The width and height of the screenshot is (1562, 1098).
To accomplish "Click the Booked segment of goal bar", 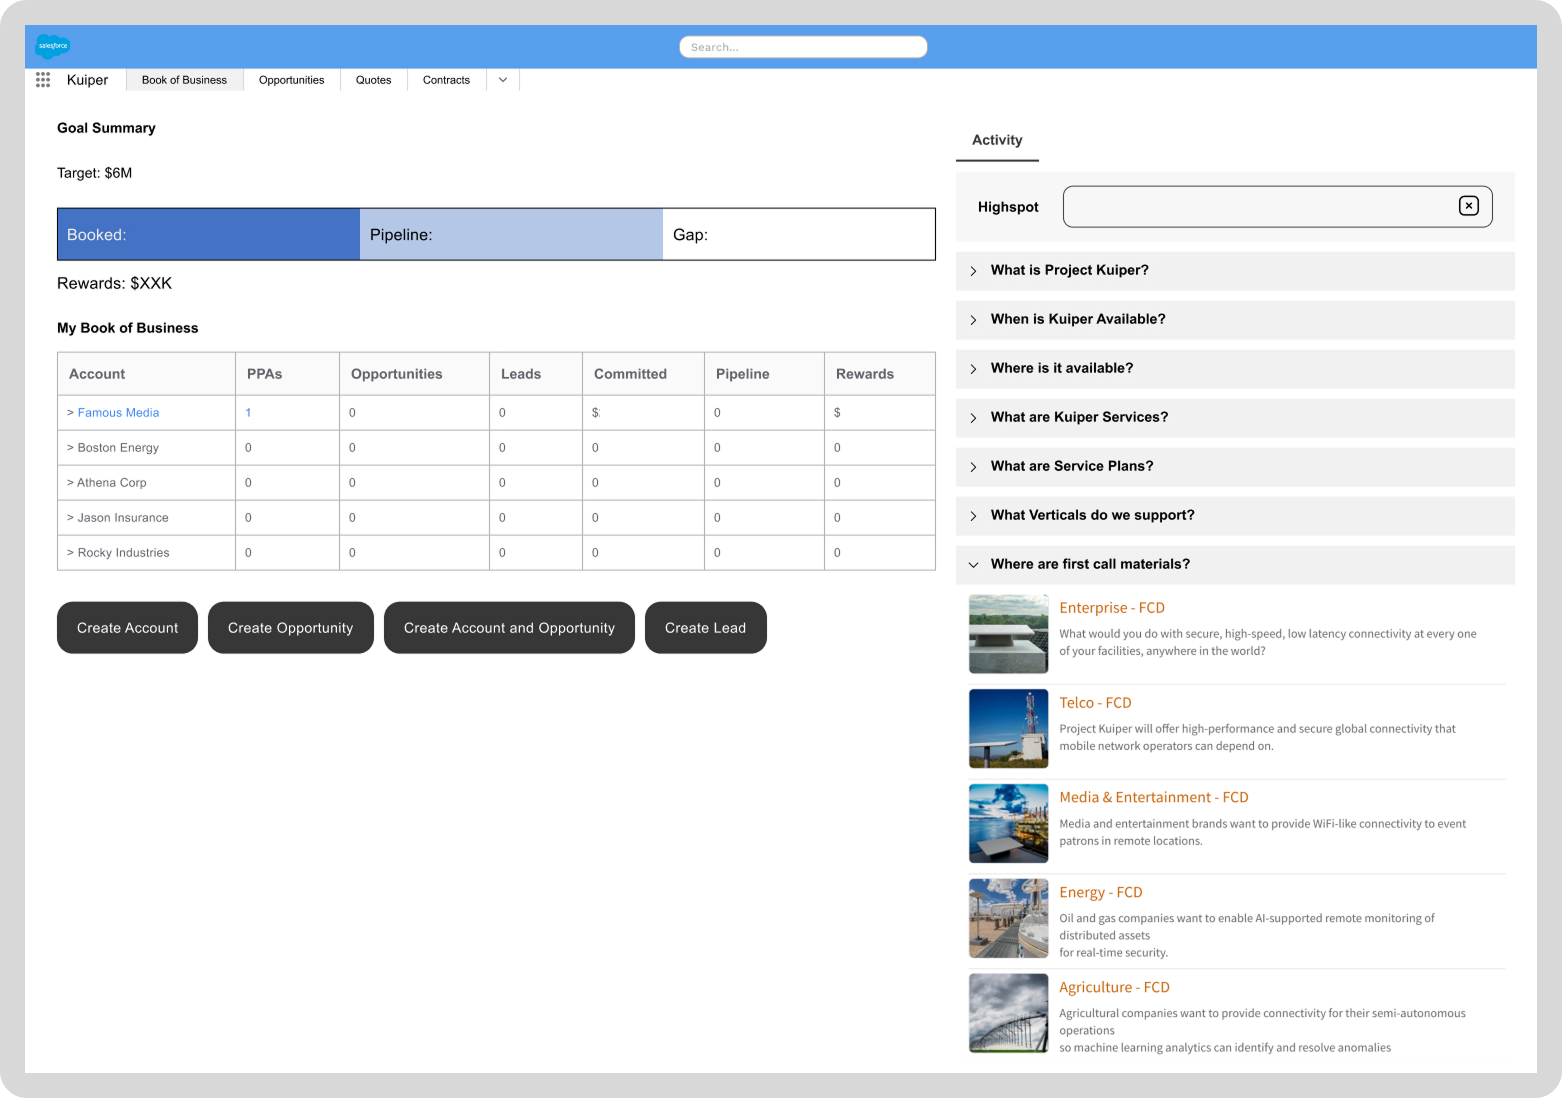I will point(208,234).
